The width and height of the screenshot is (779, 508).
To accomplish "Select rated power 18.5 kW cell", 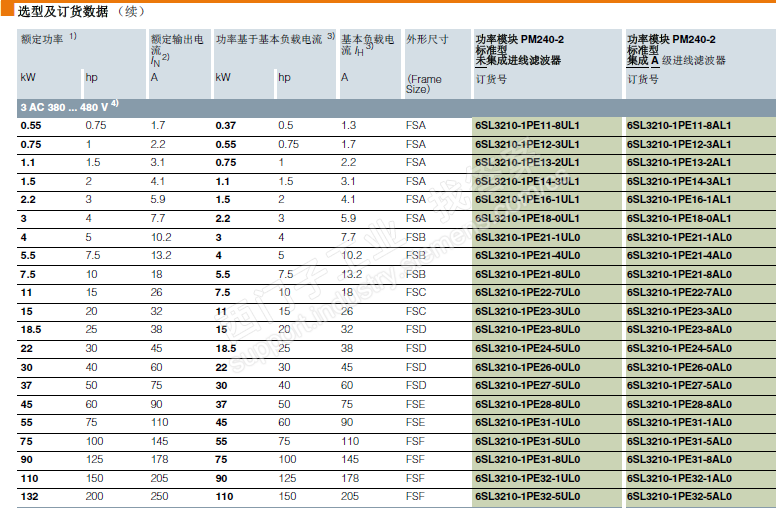I will (x=31, y=330).
